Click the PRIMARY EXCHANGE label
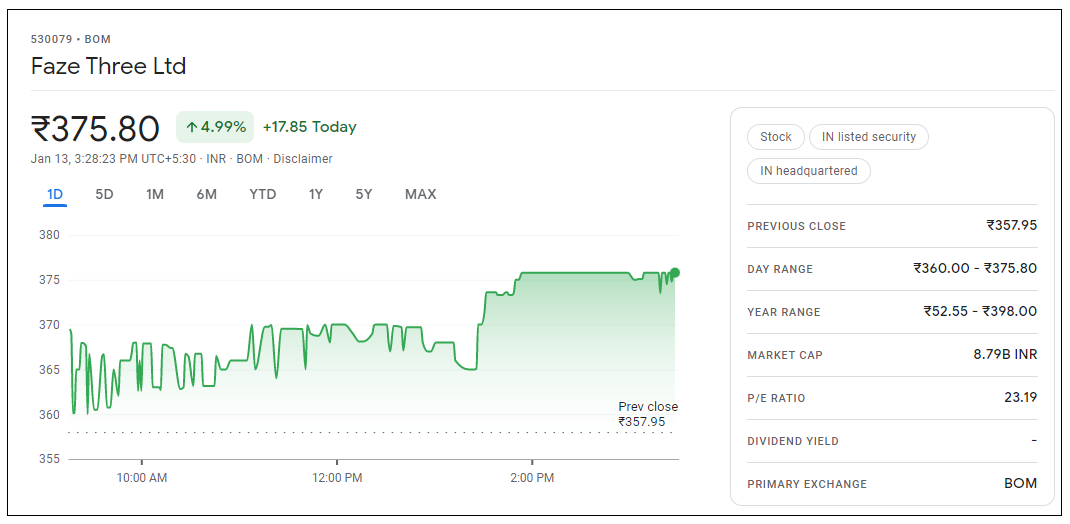The height and width of the screenshot is (524, 1070). [807, 484]
